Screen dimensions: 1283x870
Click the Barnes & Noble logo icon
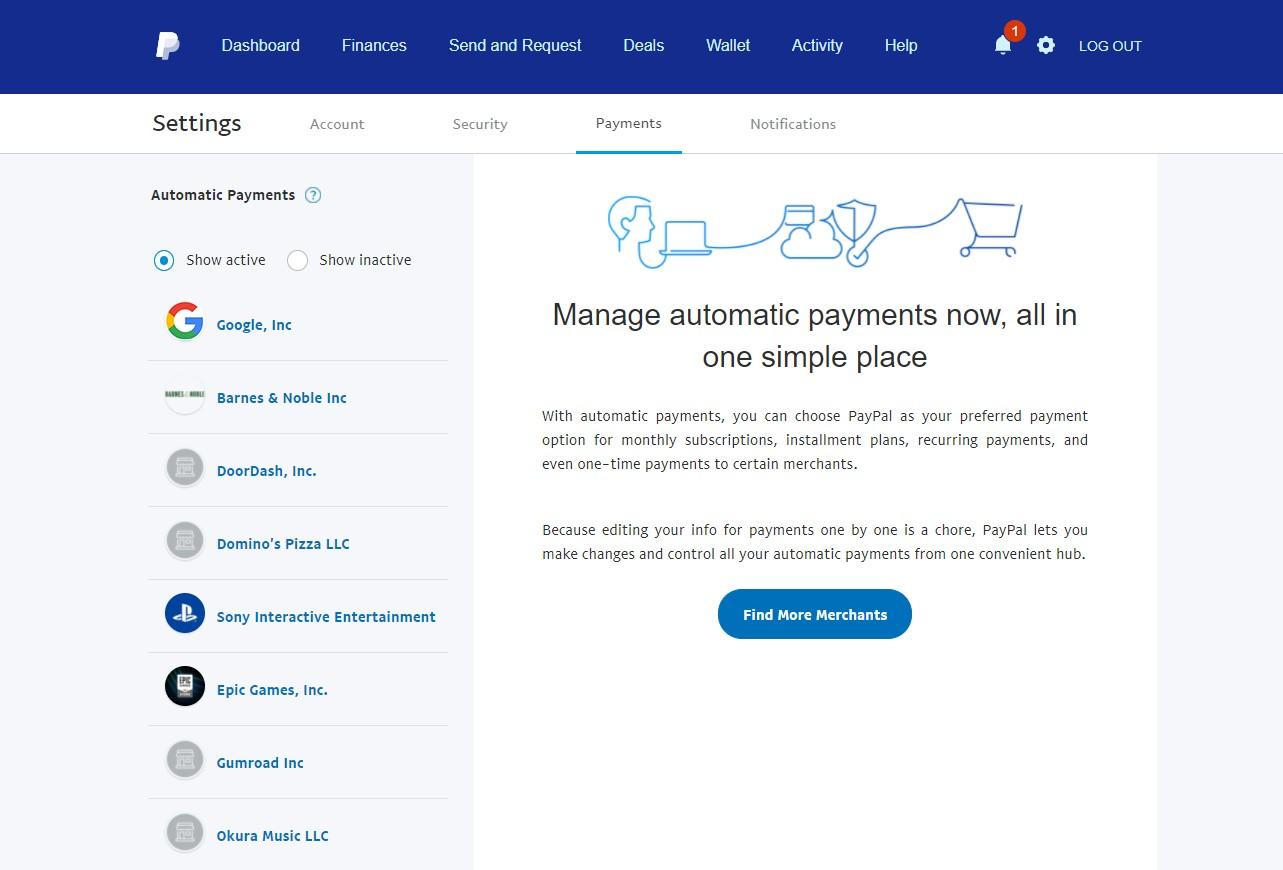tap(185, 394)
